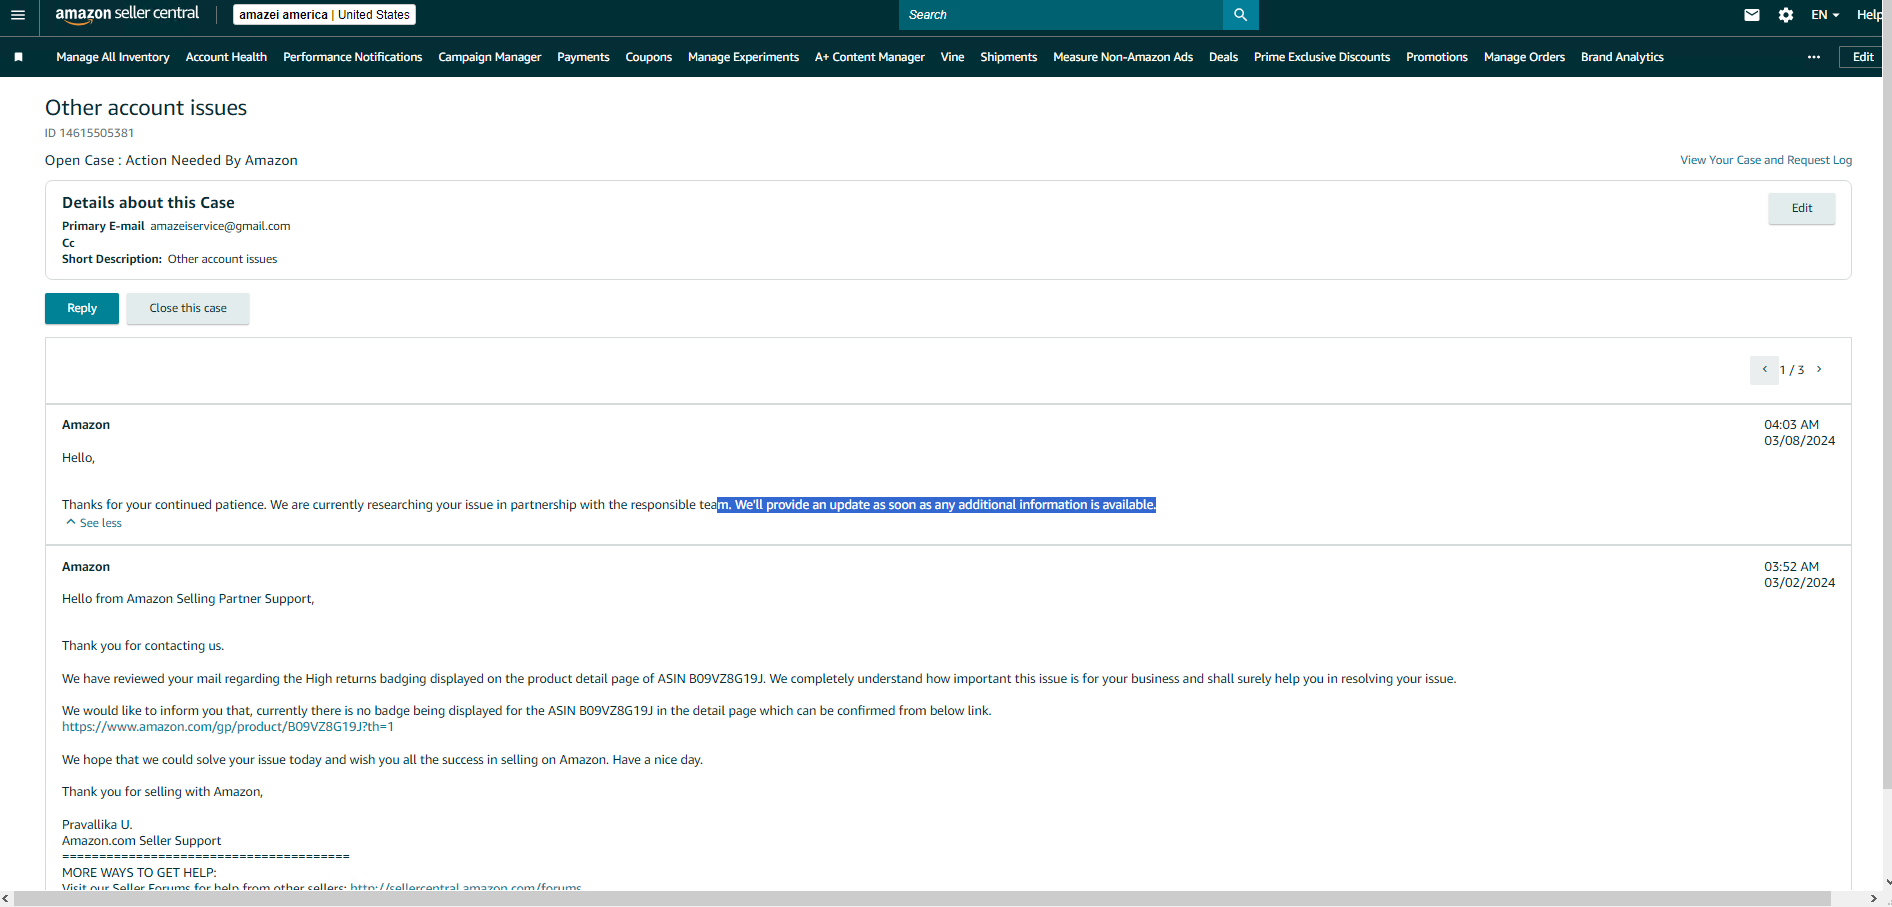Open Payments page

(x=583, y=57)
